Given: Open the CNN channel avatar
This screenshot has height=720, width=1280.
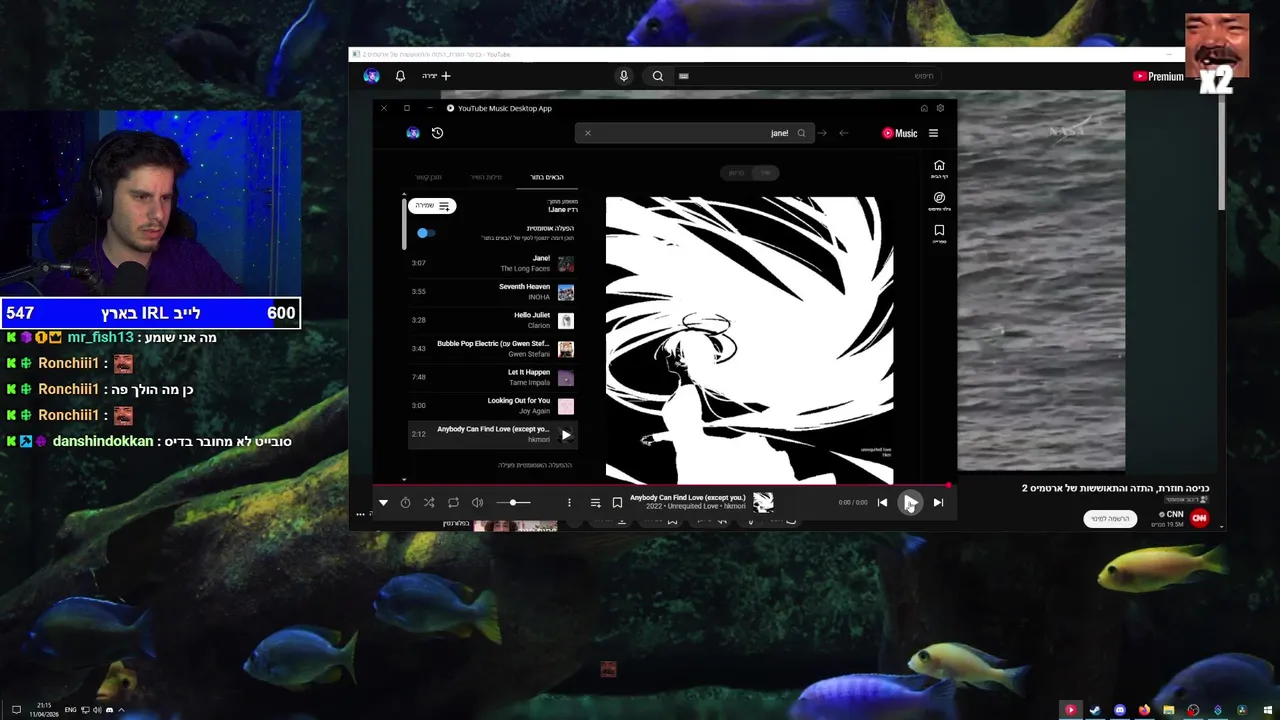Looking at the screenshot, I should pyautogui.click(x=1199, y=518).
